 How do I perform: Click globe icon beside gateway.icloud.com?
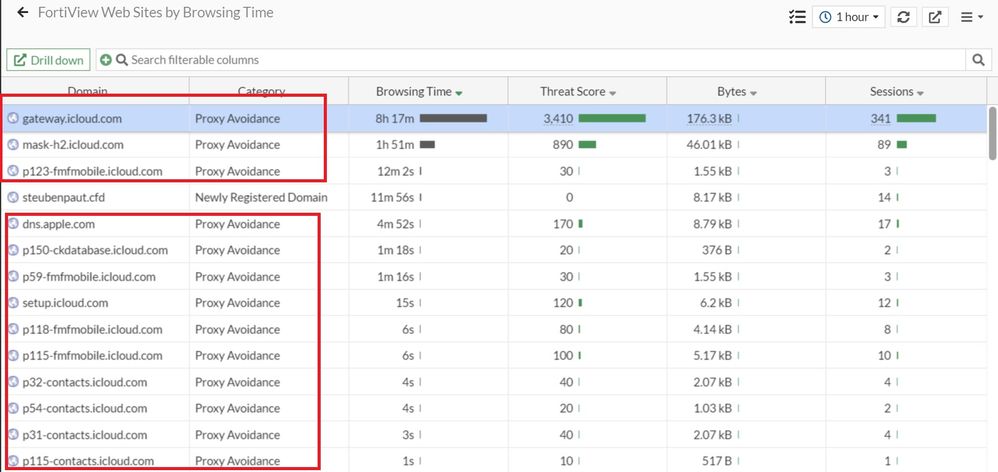click(13, 118)
